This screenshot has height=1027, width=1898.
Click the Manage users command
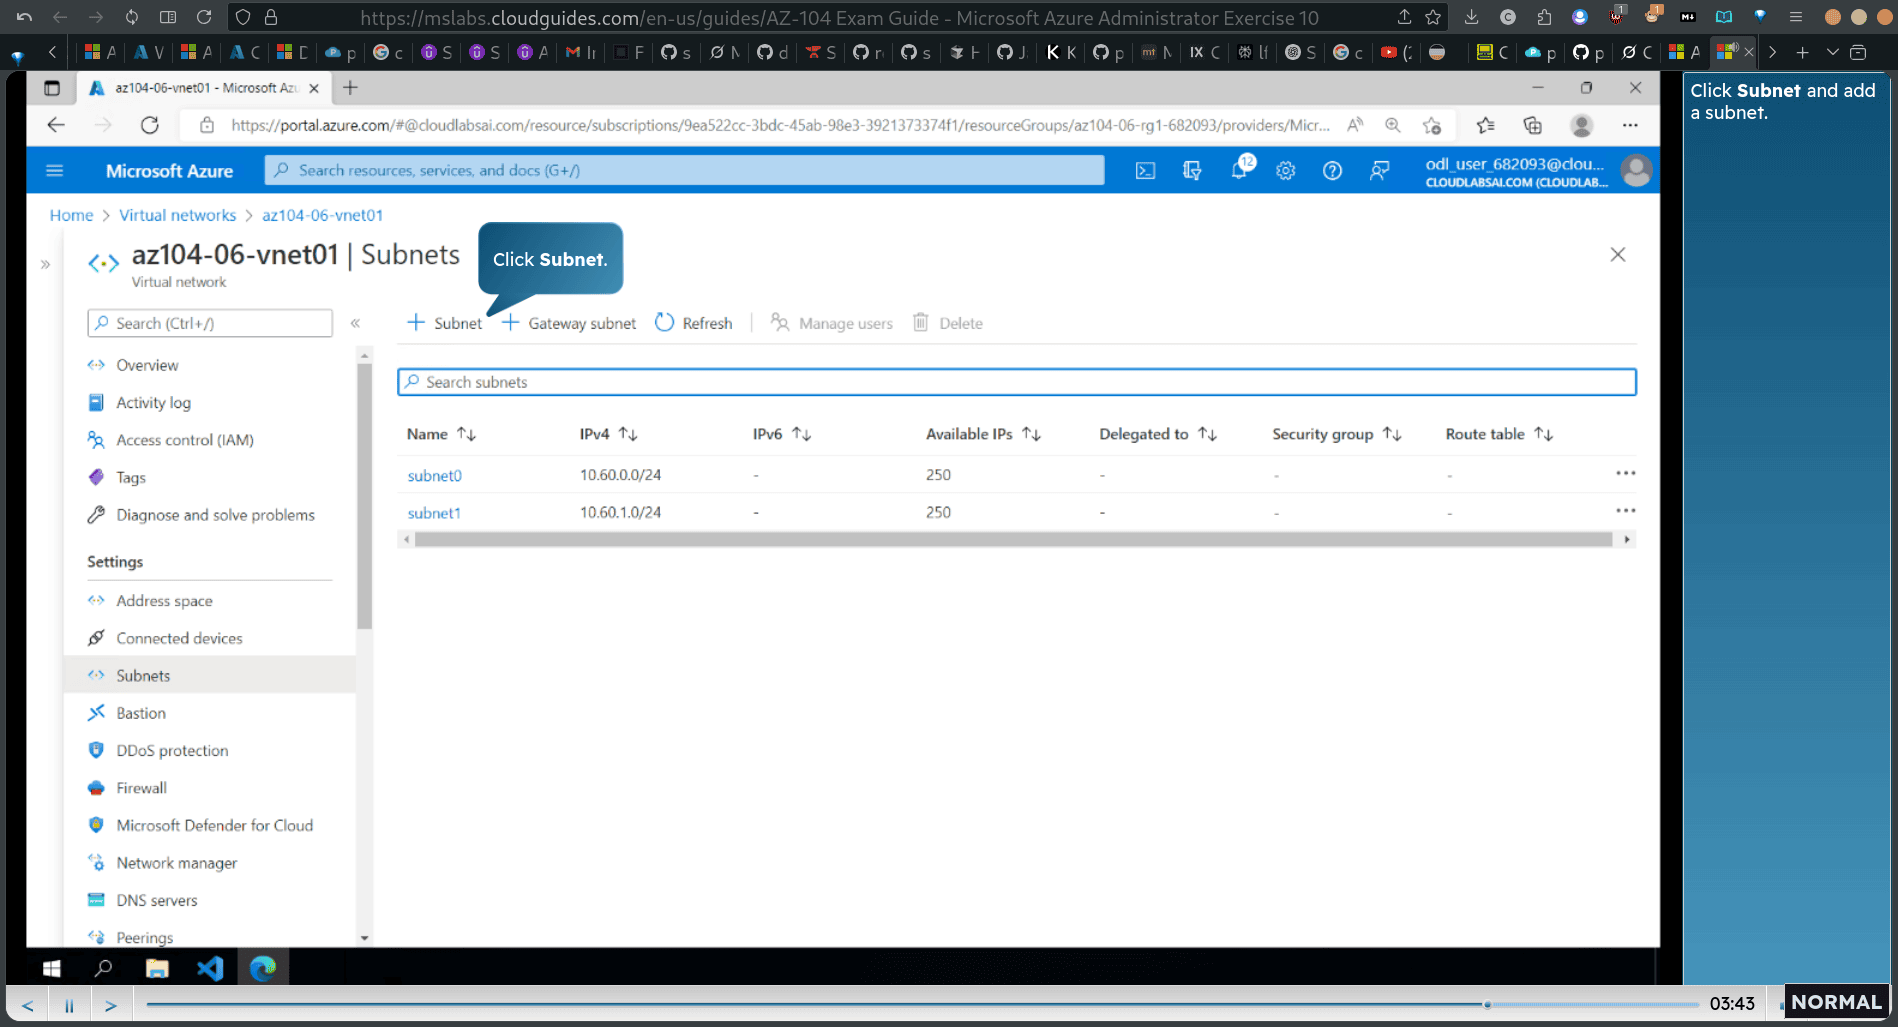[831, 323]
